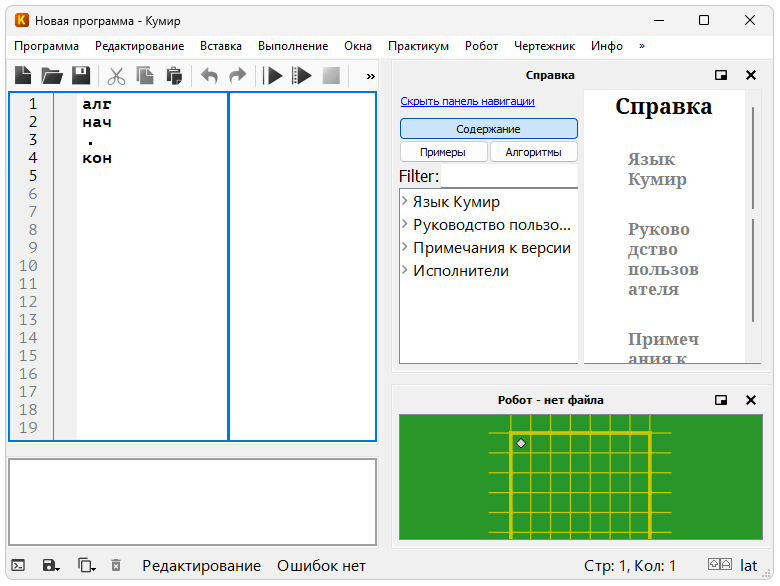Close the Справка panel
This screenshot has width=780, height=586.
[x=751, y=75]
